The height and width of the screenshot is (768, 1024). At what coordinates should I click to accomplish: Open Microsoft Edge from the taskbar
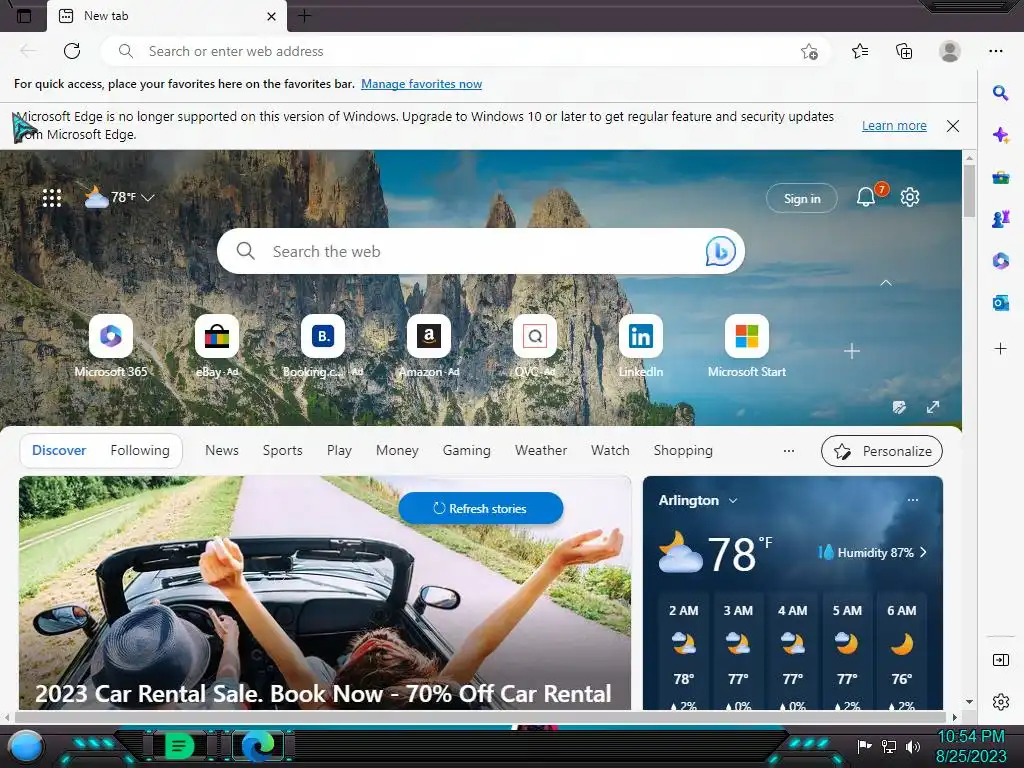(259, 746)
